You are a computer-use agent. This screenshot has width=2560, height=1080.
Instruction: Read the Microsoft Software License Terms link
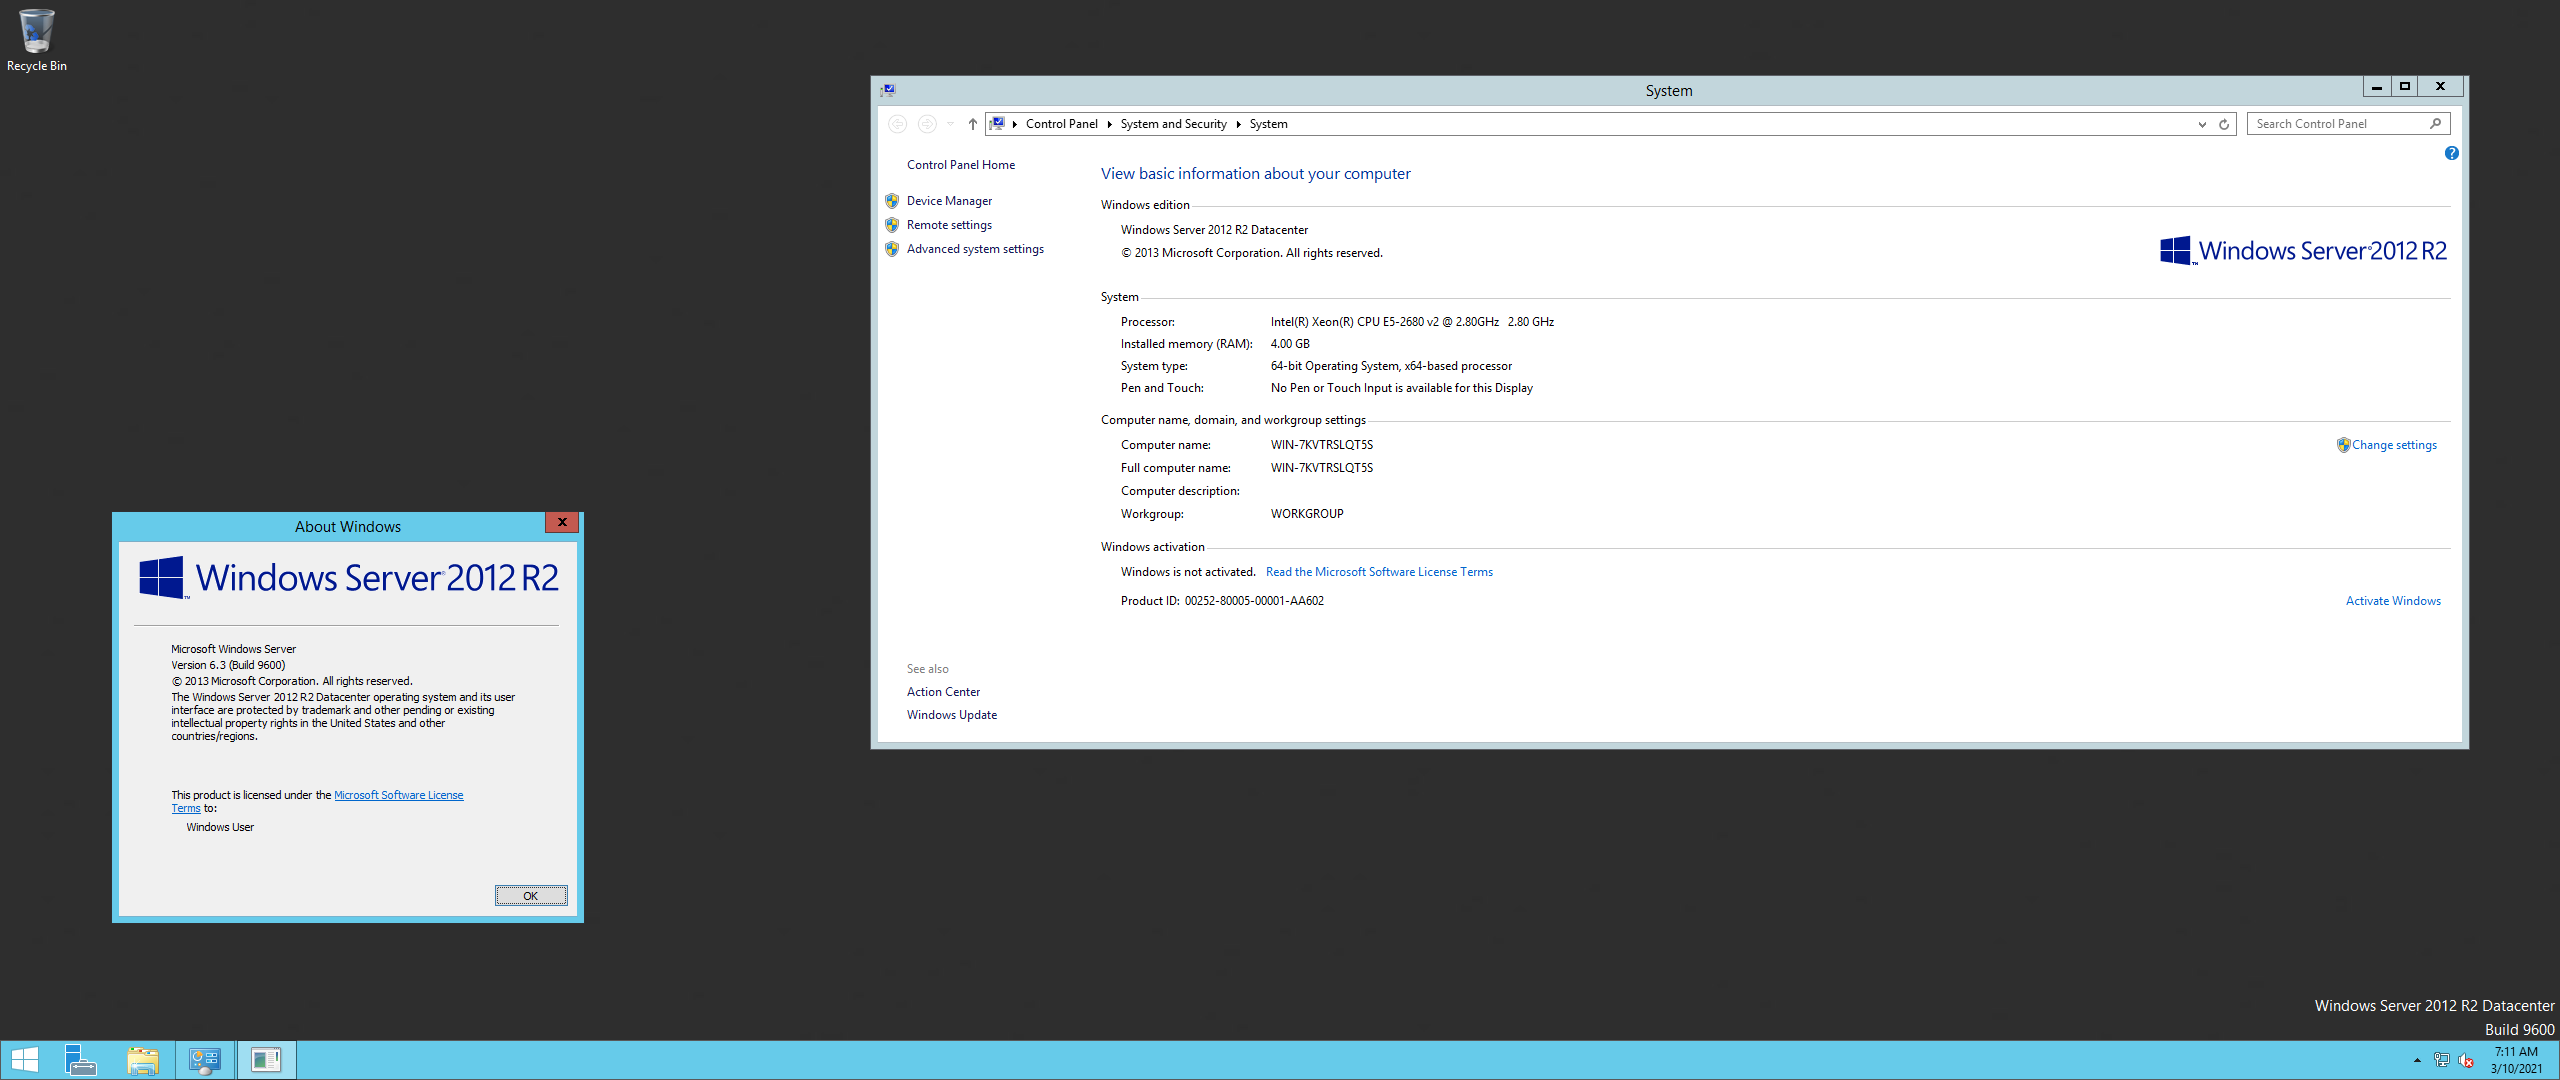pos(1379,572)
